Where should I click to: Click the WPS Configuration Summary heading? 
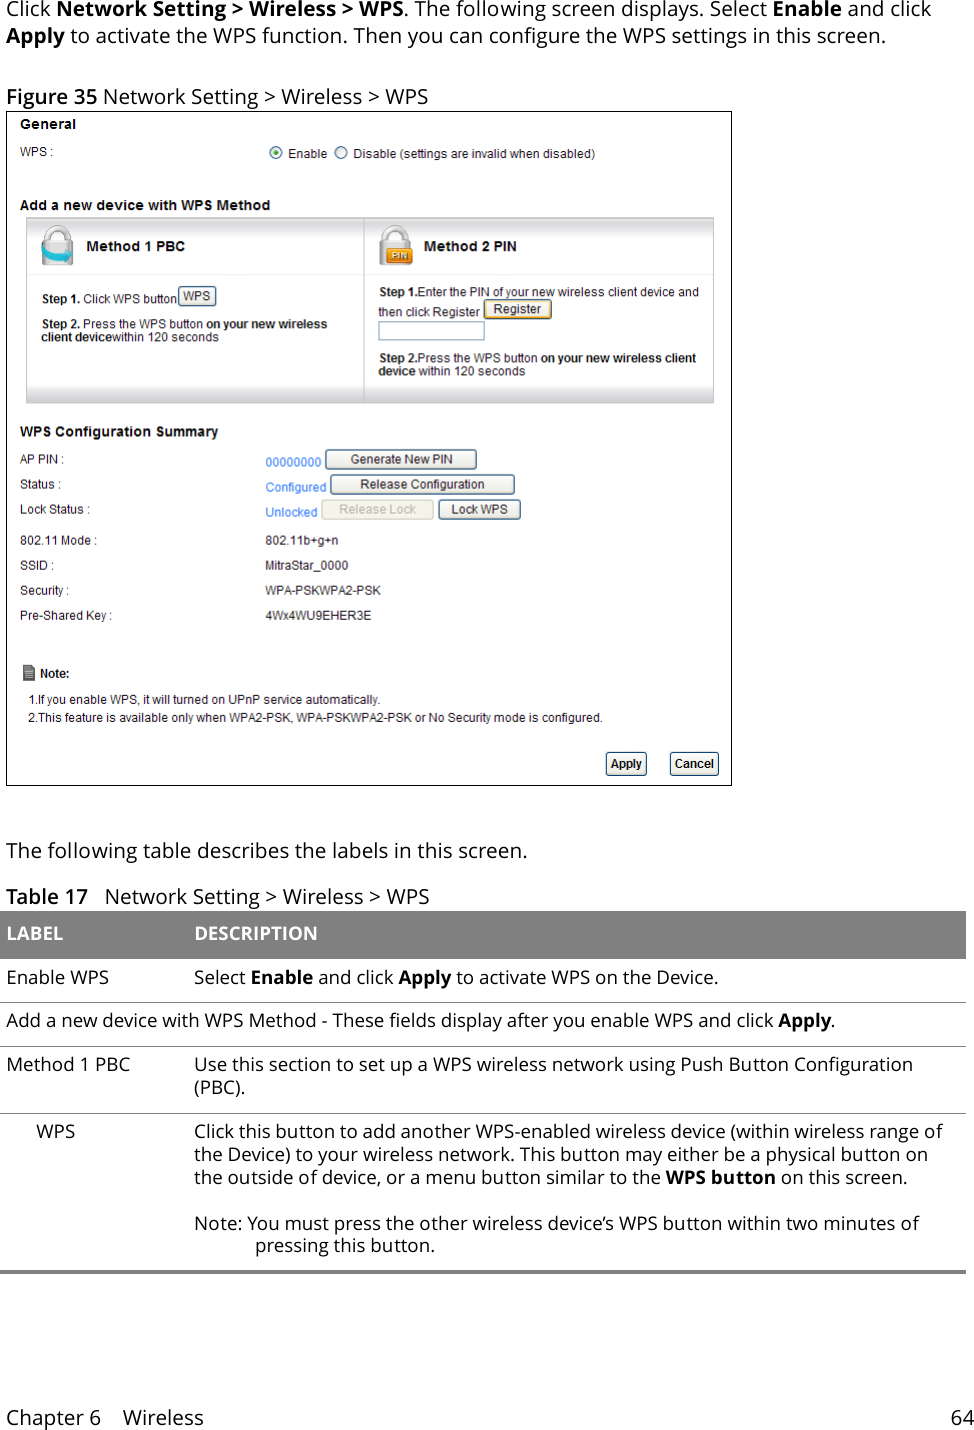[119, 430]
